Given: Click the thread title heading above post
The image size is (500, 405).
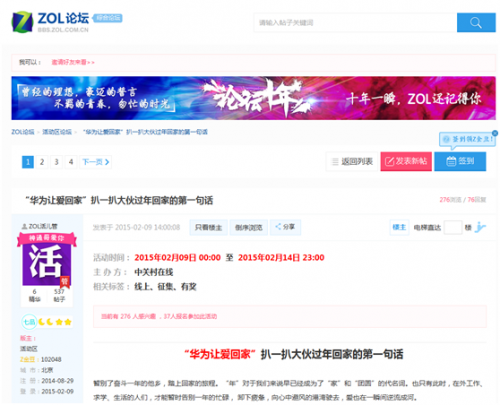Looking at the screenshot, I should pyautogui.click(x=119, y=200).
